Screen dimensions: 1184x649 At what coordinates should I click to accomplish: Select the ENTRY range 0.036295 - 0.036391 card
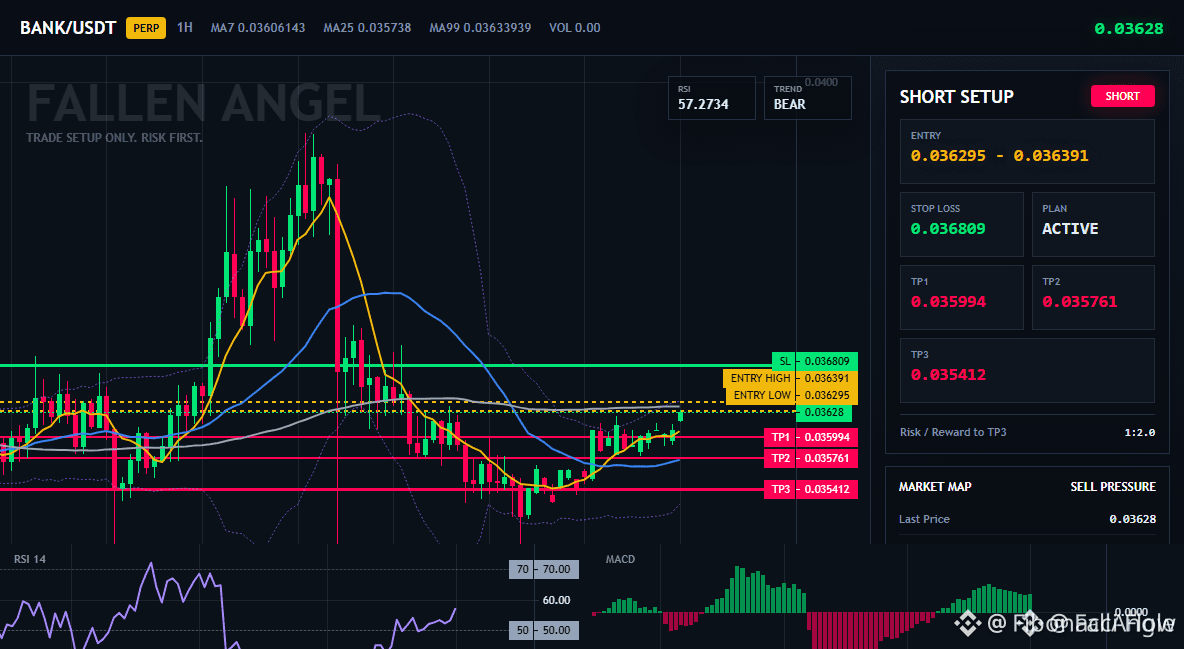click(1027, 151)
